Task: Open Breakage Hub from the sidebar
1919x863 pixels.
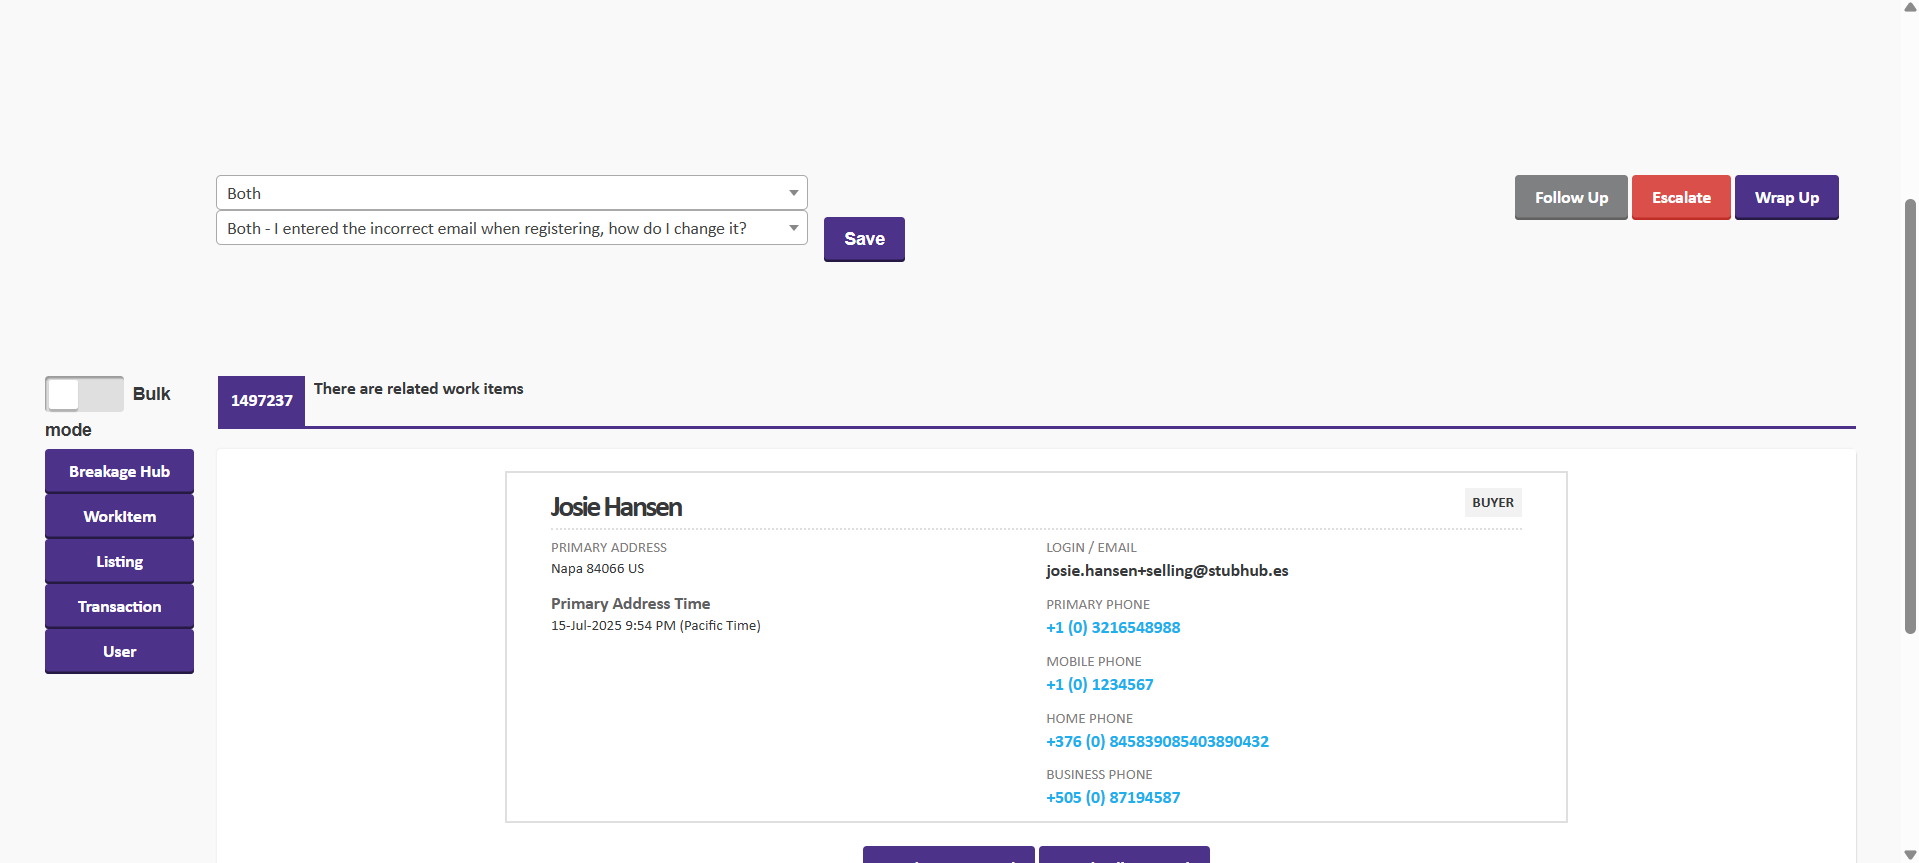Action: (x=119, y=471)
